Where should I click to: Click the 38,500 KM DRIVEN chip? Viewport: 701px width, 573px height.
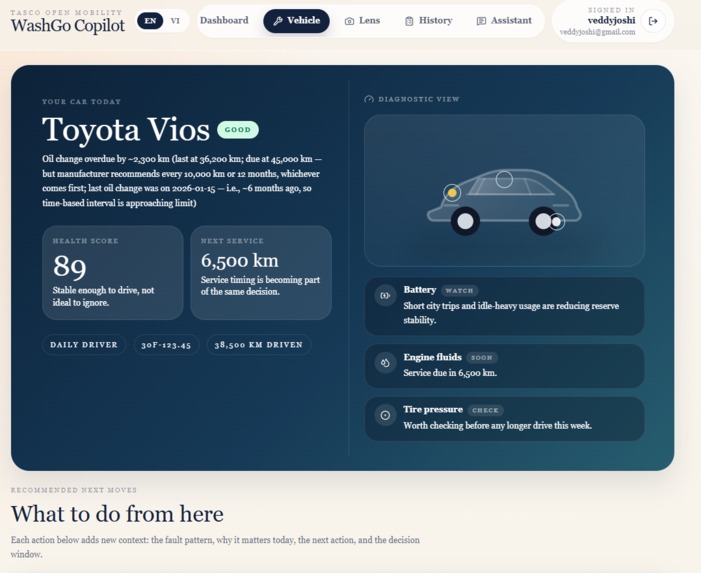(x=259, y=345)
